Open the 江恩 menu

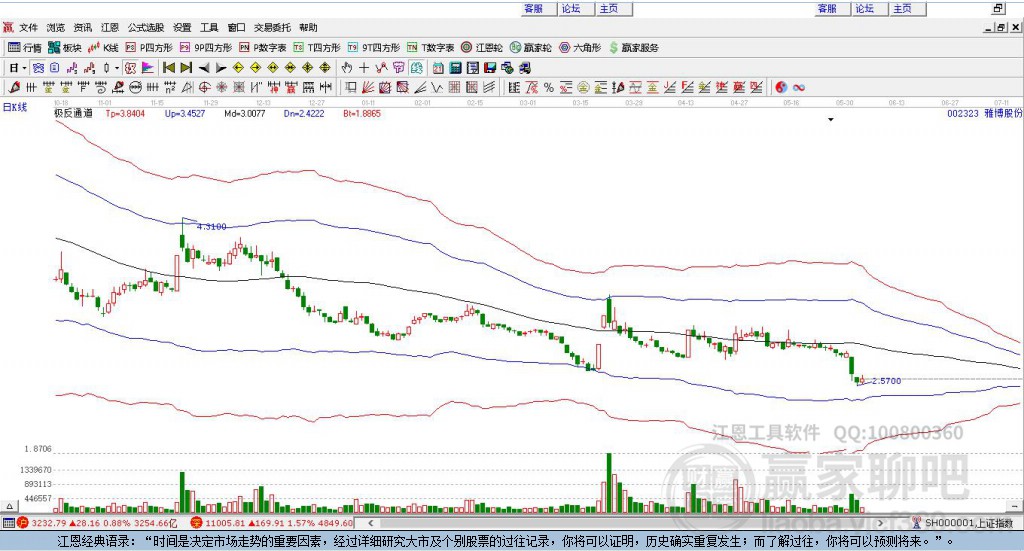(110, 28)
